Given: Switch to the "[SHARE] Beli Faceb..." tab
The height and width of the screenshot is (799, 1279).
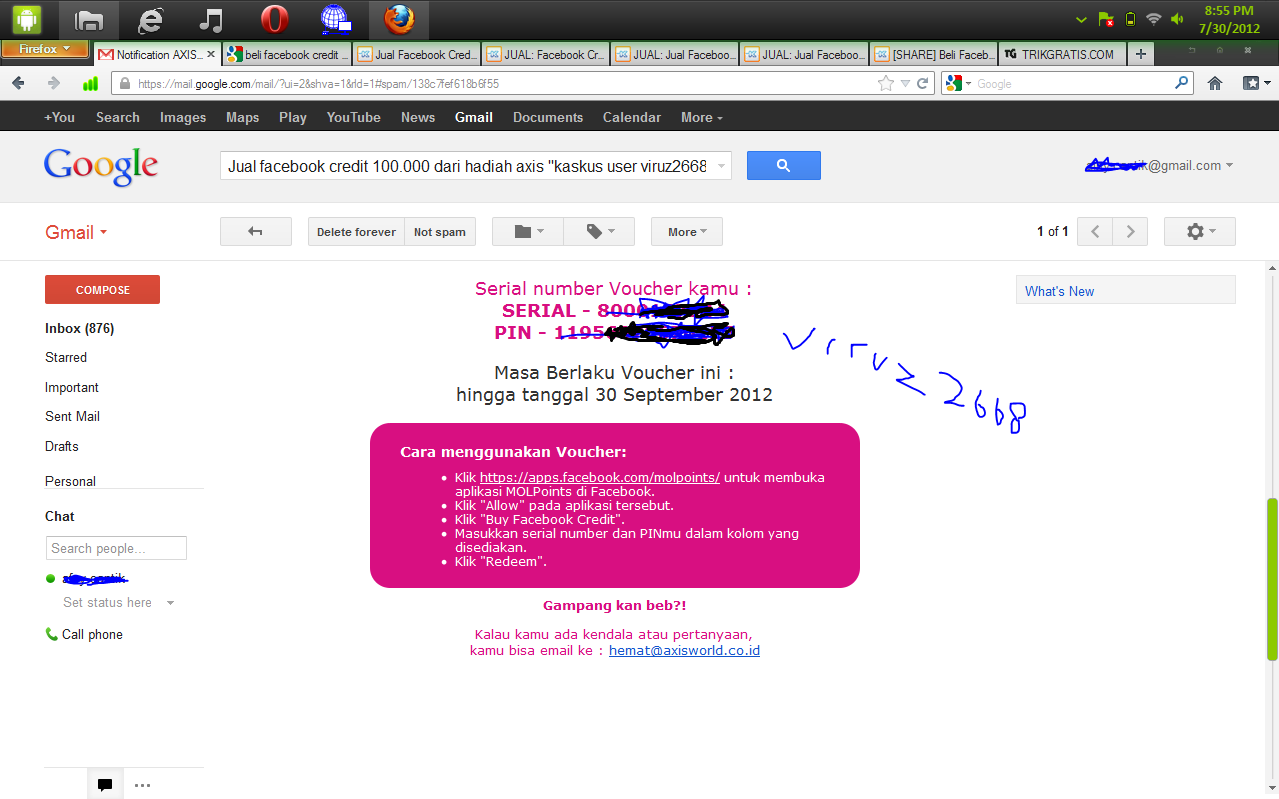Looking at the screenshot, I should pos(933,55).
